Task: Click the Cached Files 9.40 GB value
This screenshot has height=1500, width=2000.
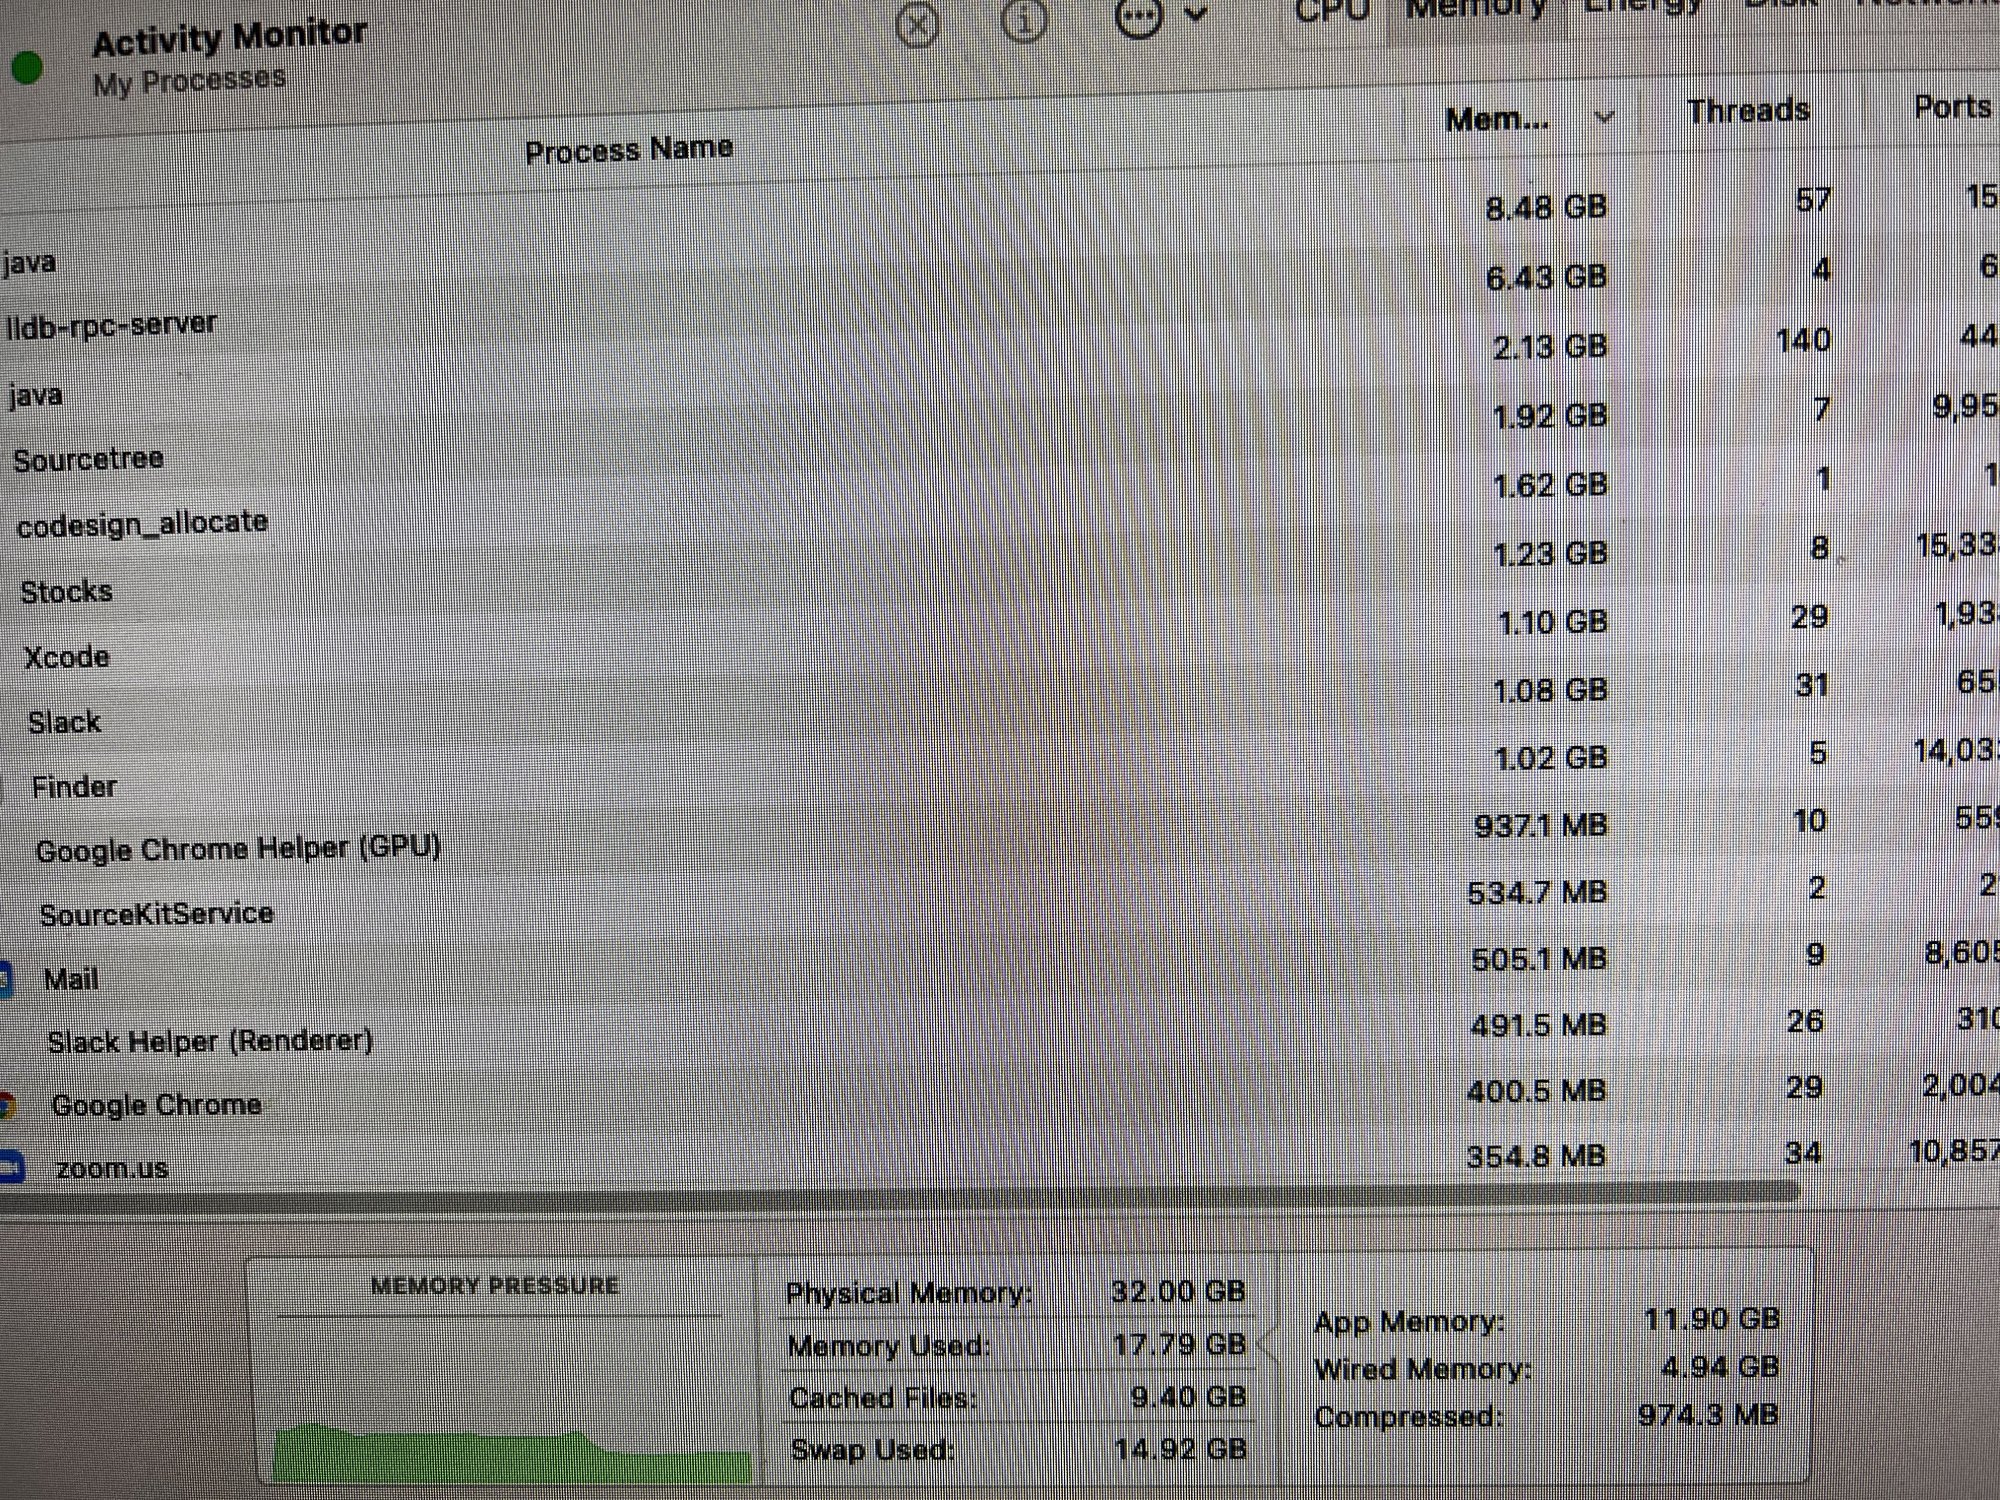Action: click(1188, 1396)
